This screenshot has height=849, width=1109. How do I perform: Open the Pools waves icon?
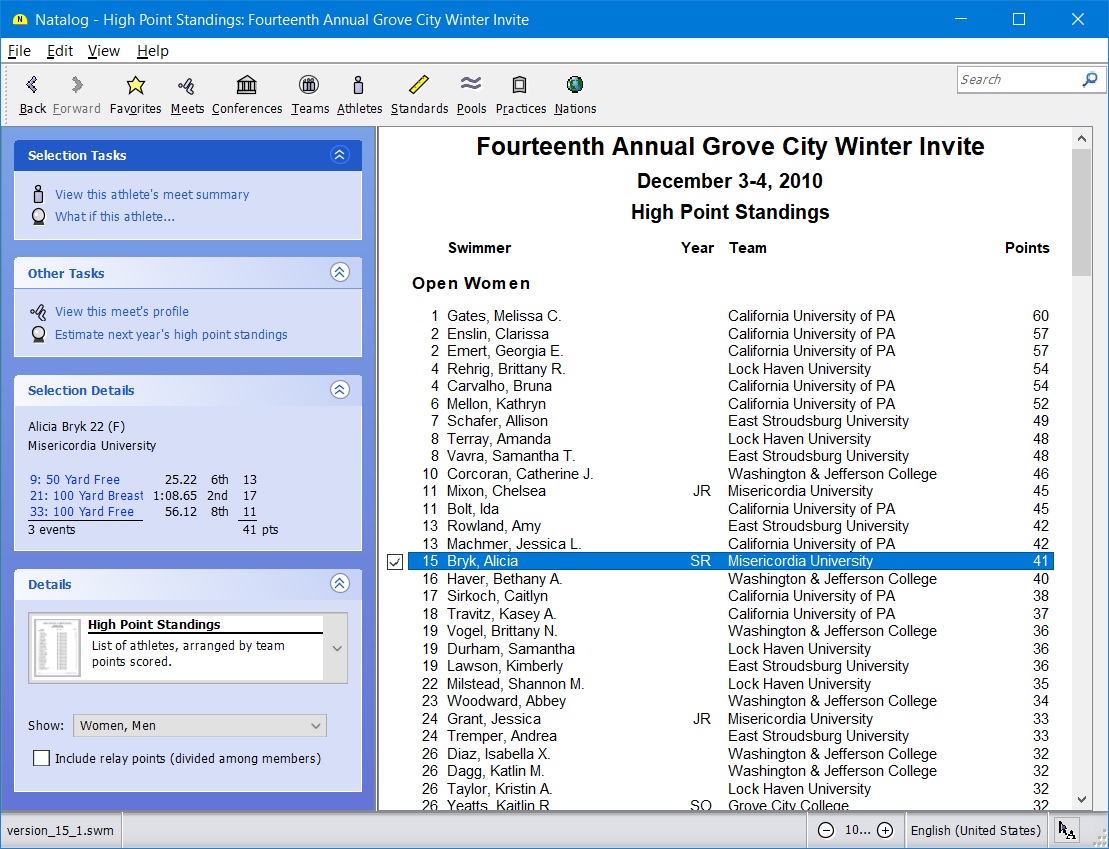[x=471, y=85]
